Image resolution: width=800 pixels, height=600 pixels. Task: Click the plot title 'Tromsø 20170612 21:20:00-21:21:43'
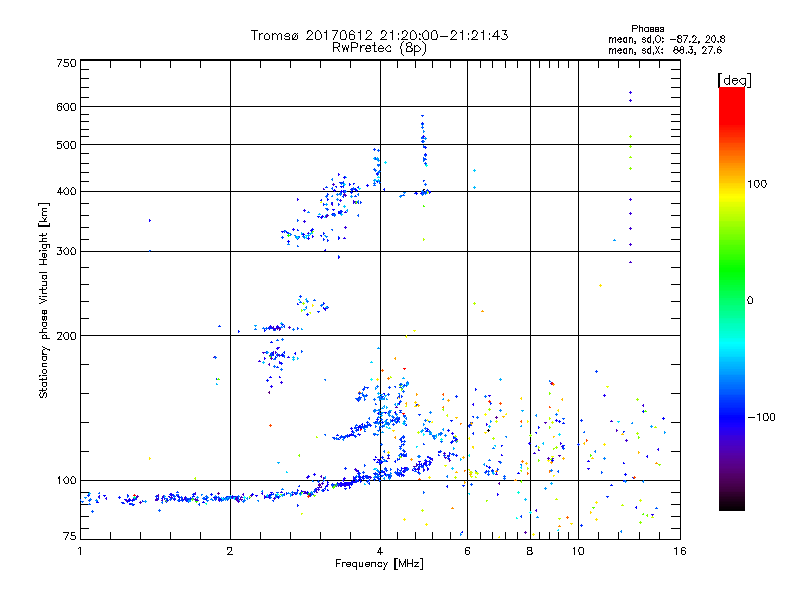[x=379, y=35]
